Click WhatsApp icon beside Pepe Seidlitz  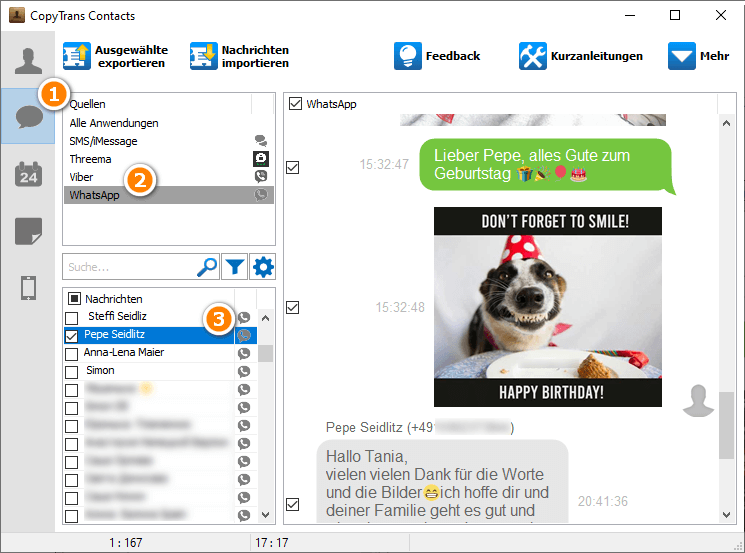244,335
